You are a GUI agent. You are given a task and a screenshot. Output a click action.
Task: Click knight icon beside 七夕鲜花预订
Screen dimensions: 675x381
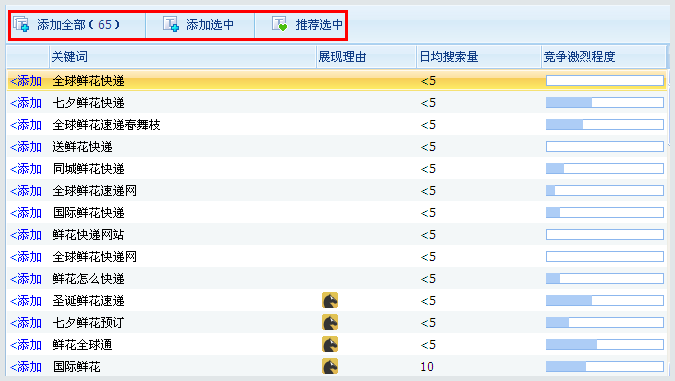point(330,322)
